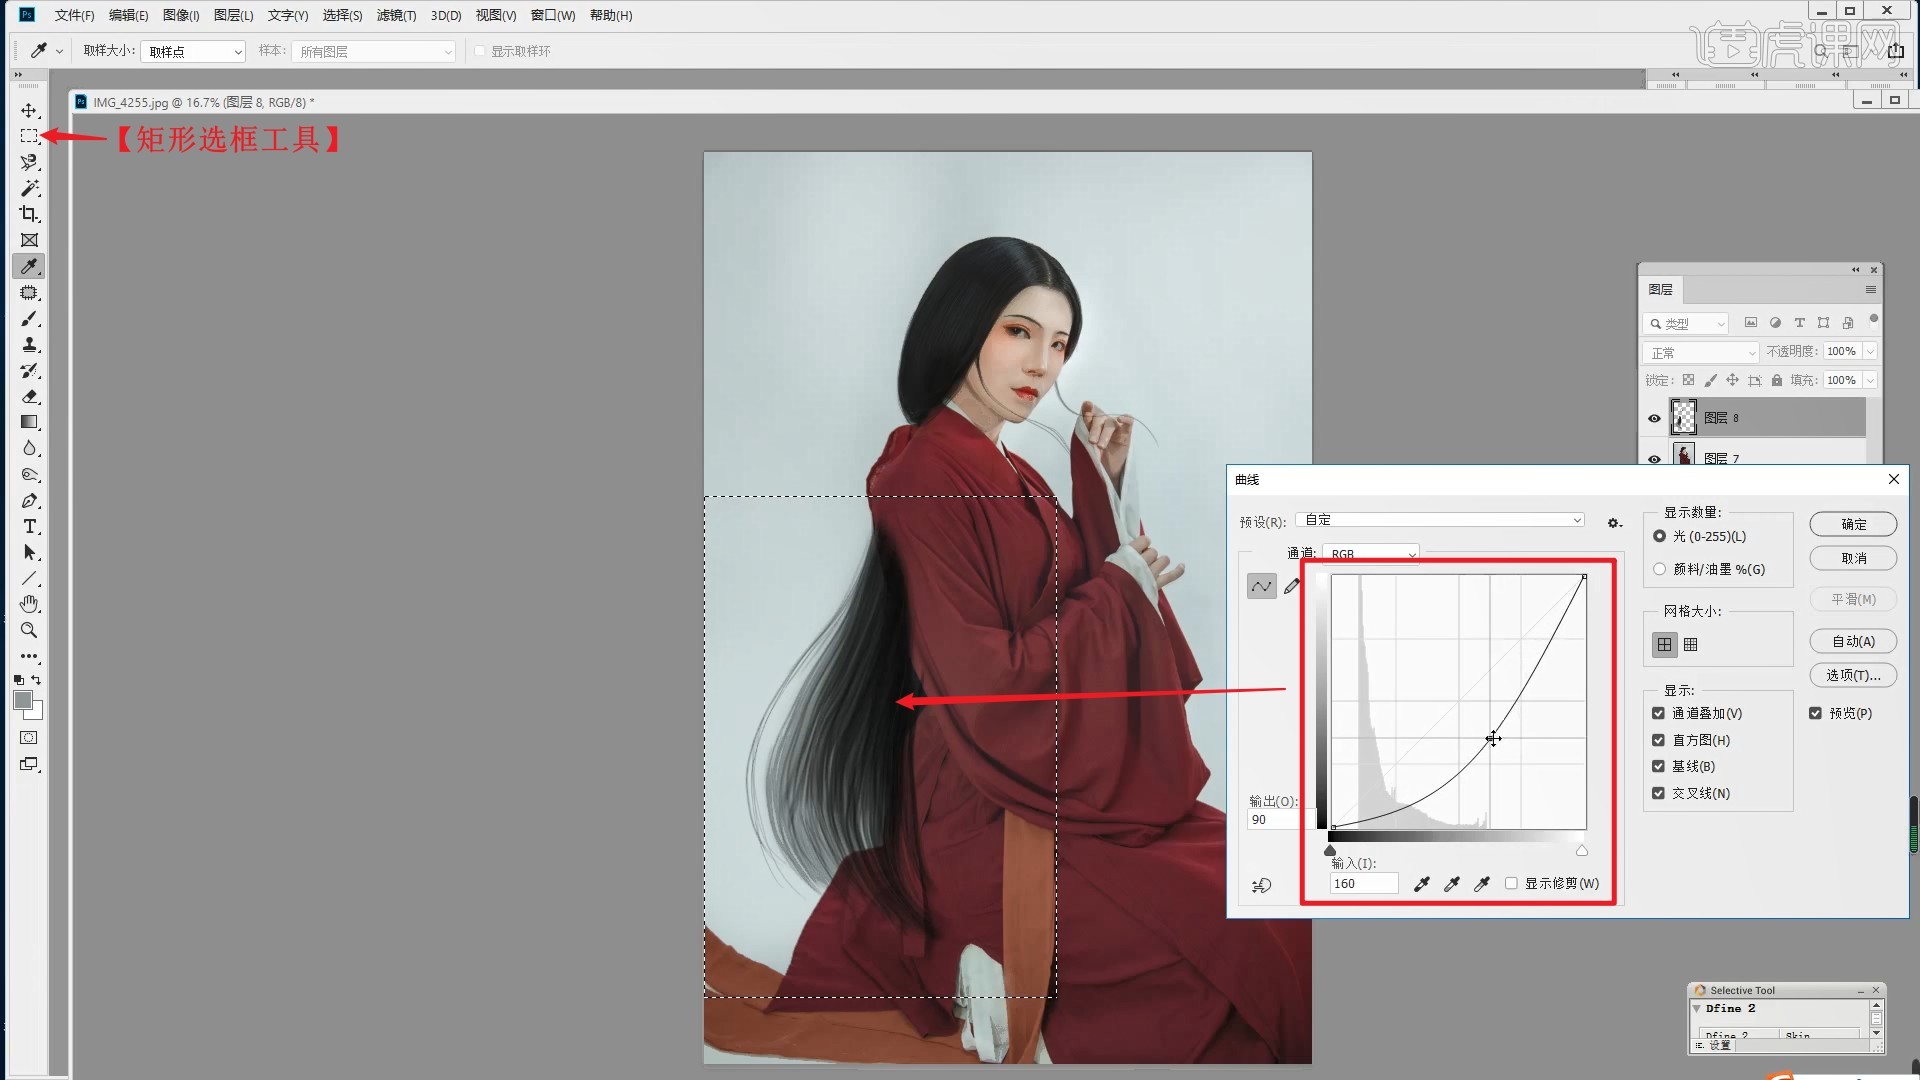Select the Clone Stamp tool
Image resolution: width=1920 pixels, height=1080 pixels.
pyautogui.click(x=29, y=345)
